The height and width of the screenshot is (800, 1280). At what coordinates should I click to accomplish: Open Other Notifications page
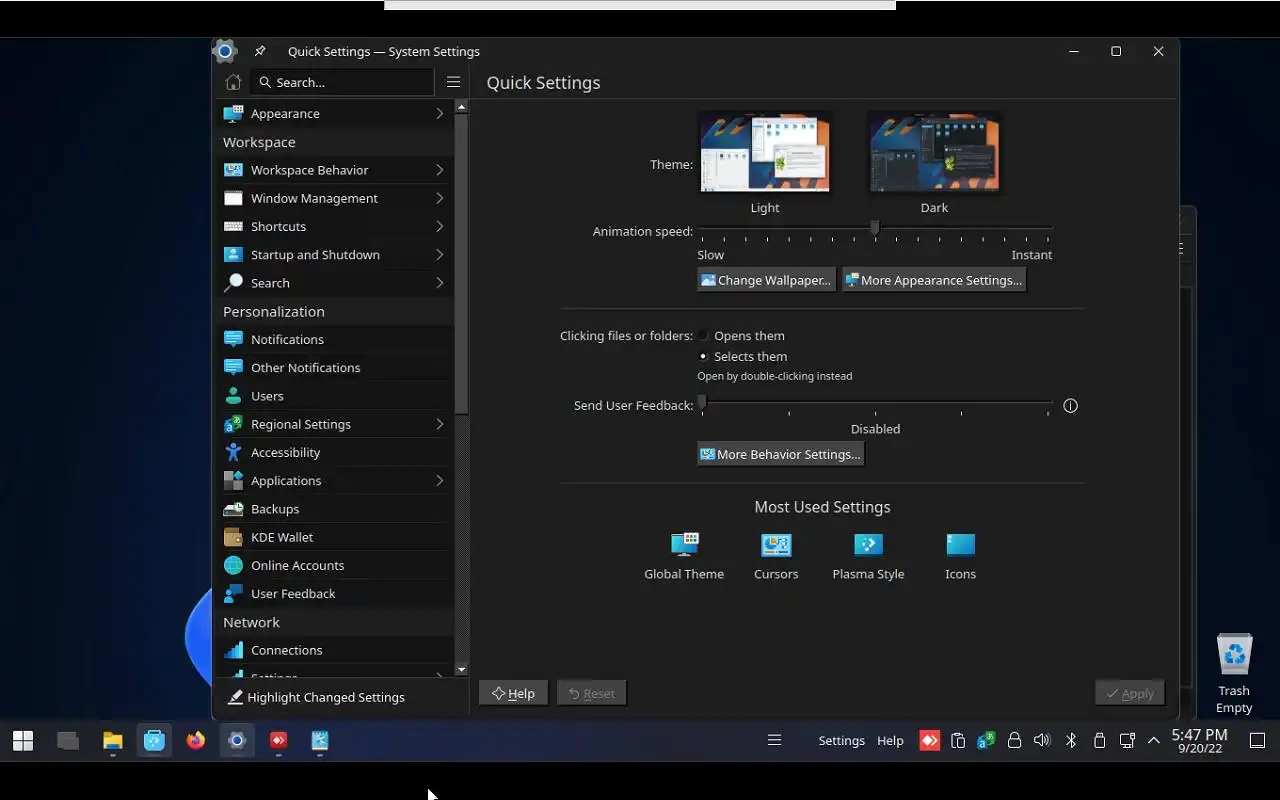[333, 367]
